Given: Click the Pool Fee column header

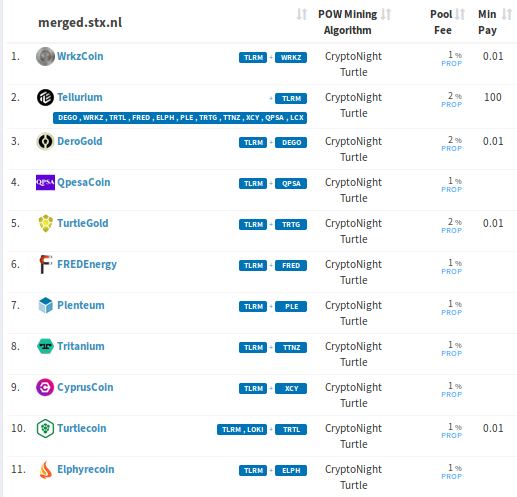Looking at the screenshot, I should click(441, 22).
